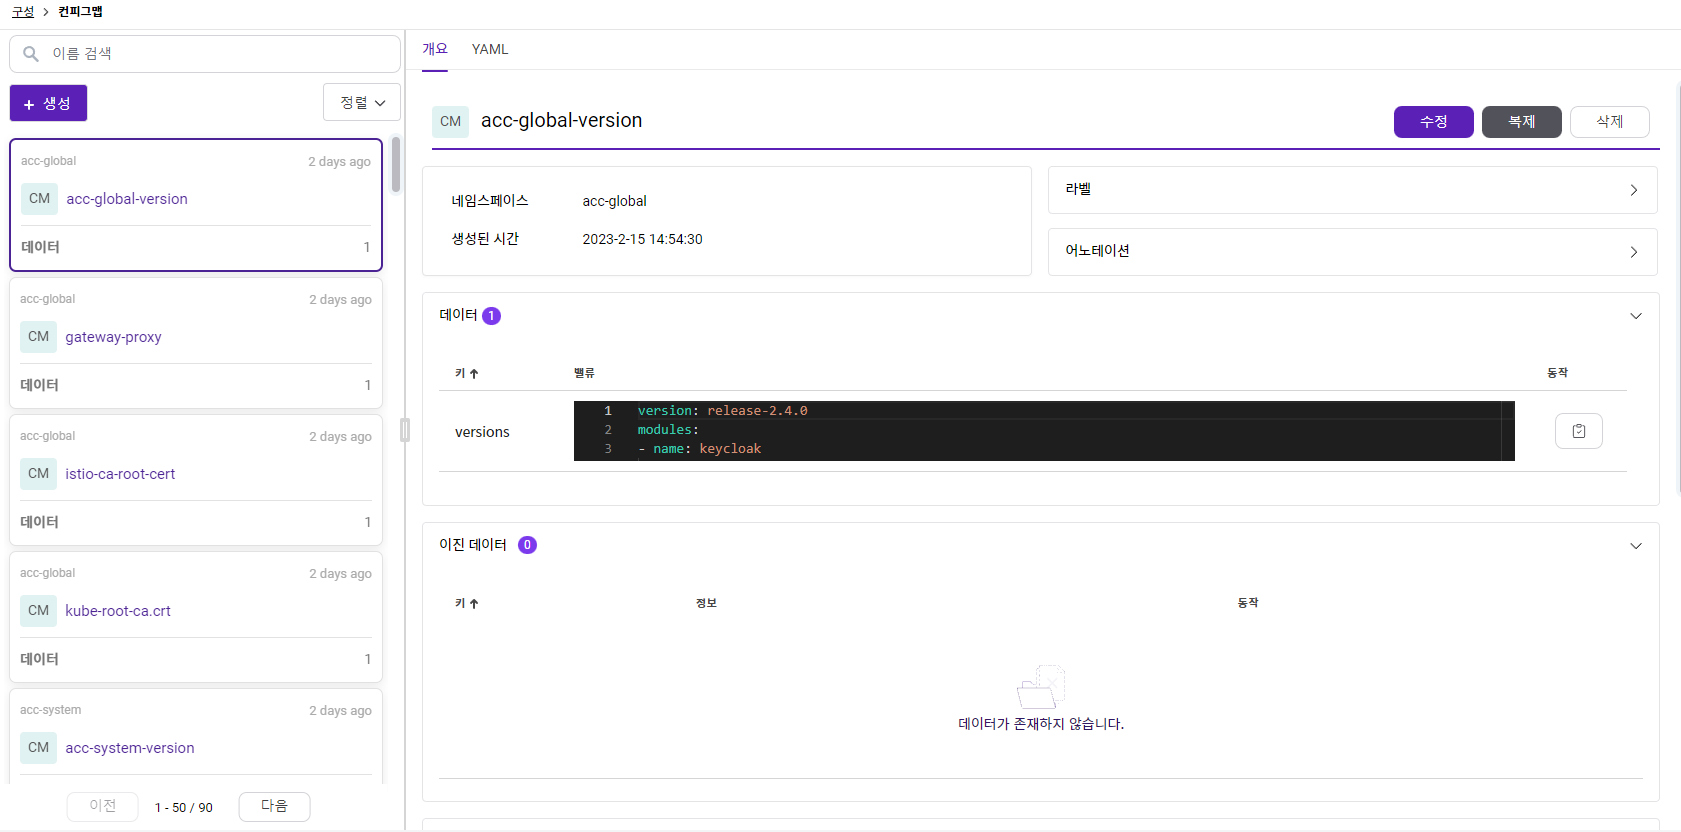Screen dimensions: 1681x832
Task: Click the versions key cell
Action: click(x=482, y=432)
